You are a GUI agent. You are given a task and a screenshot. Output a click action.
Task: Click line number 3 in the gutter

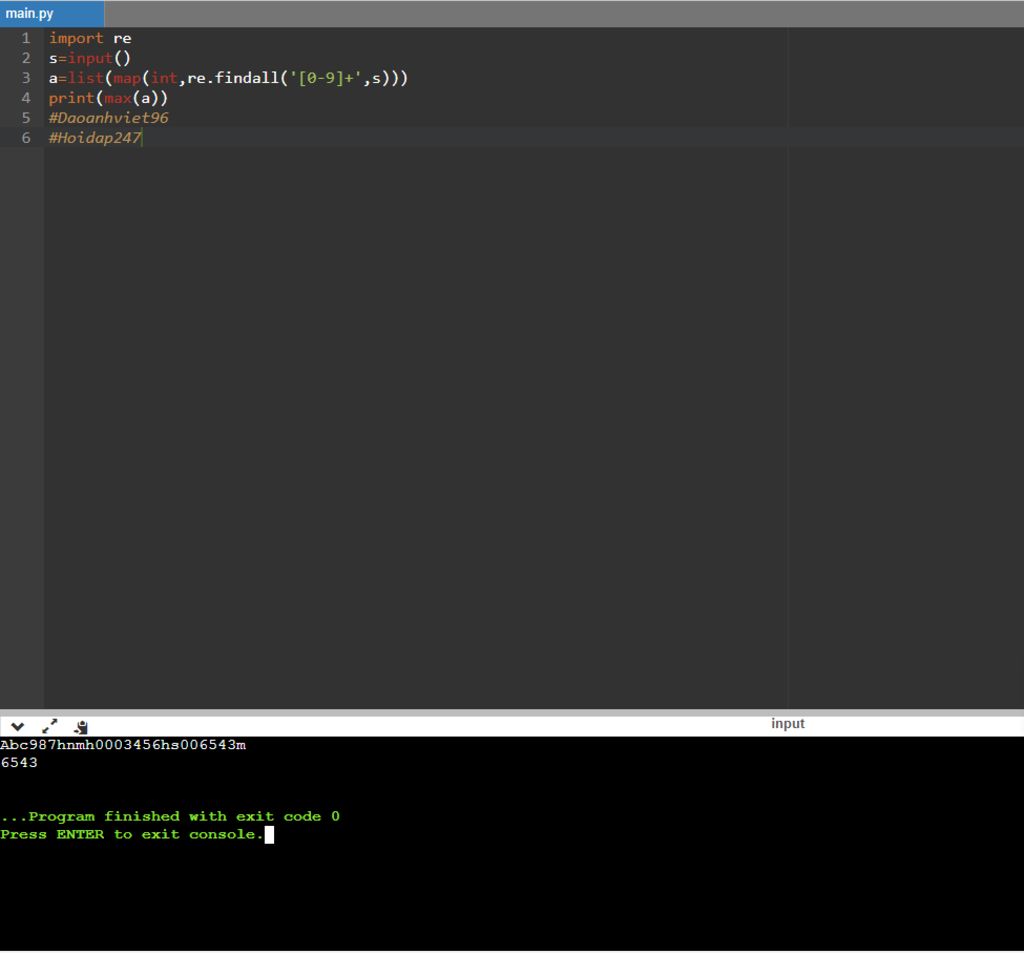pyautogui.click(x=26, y=78)
